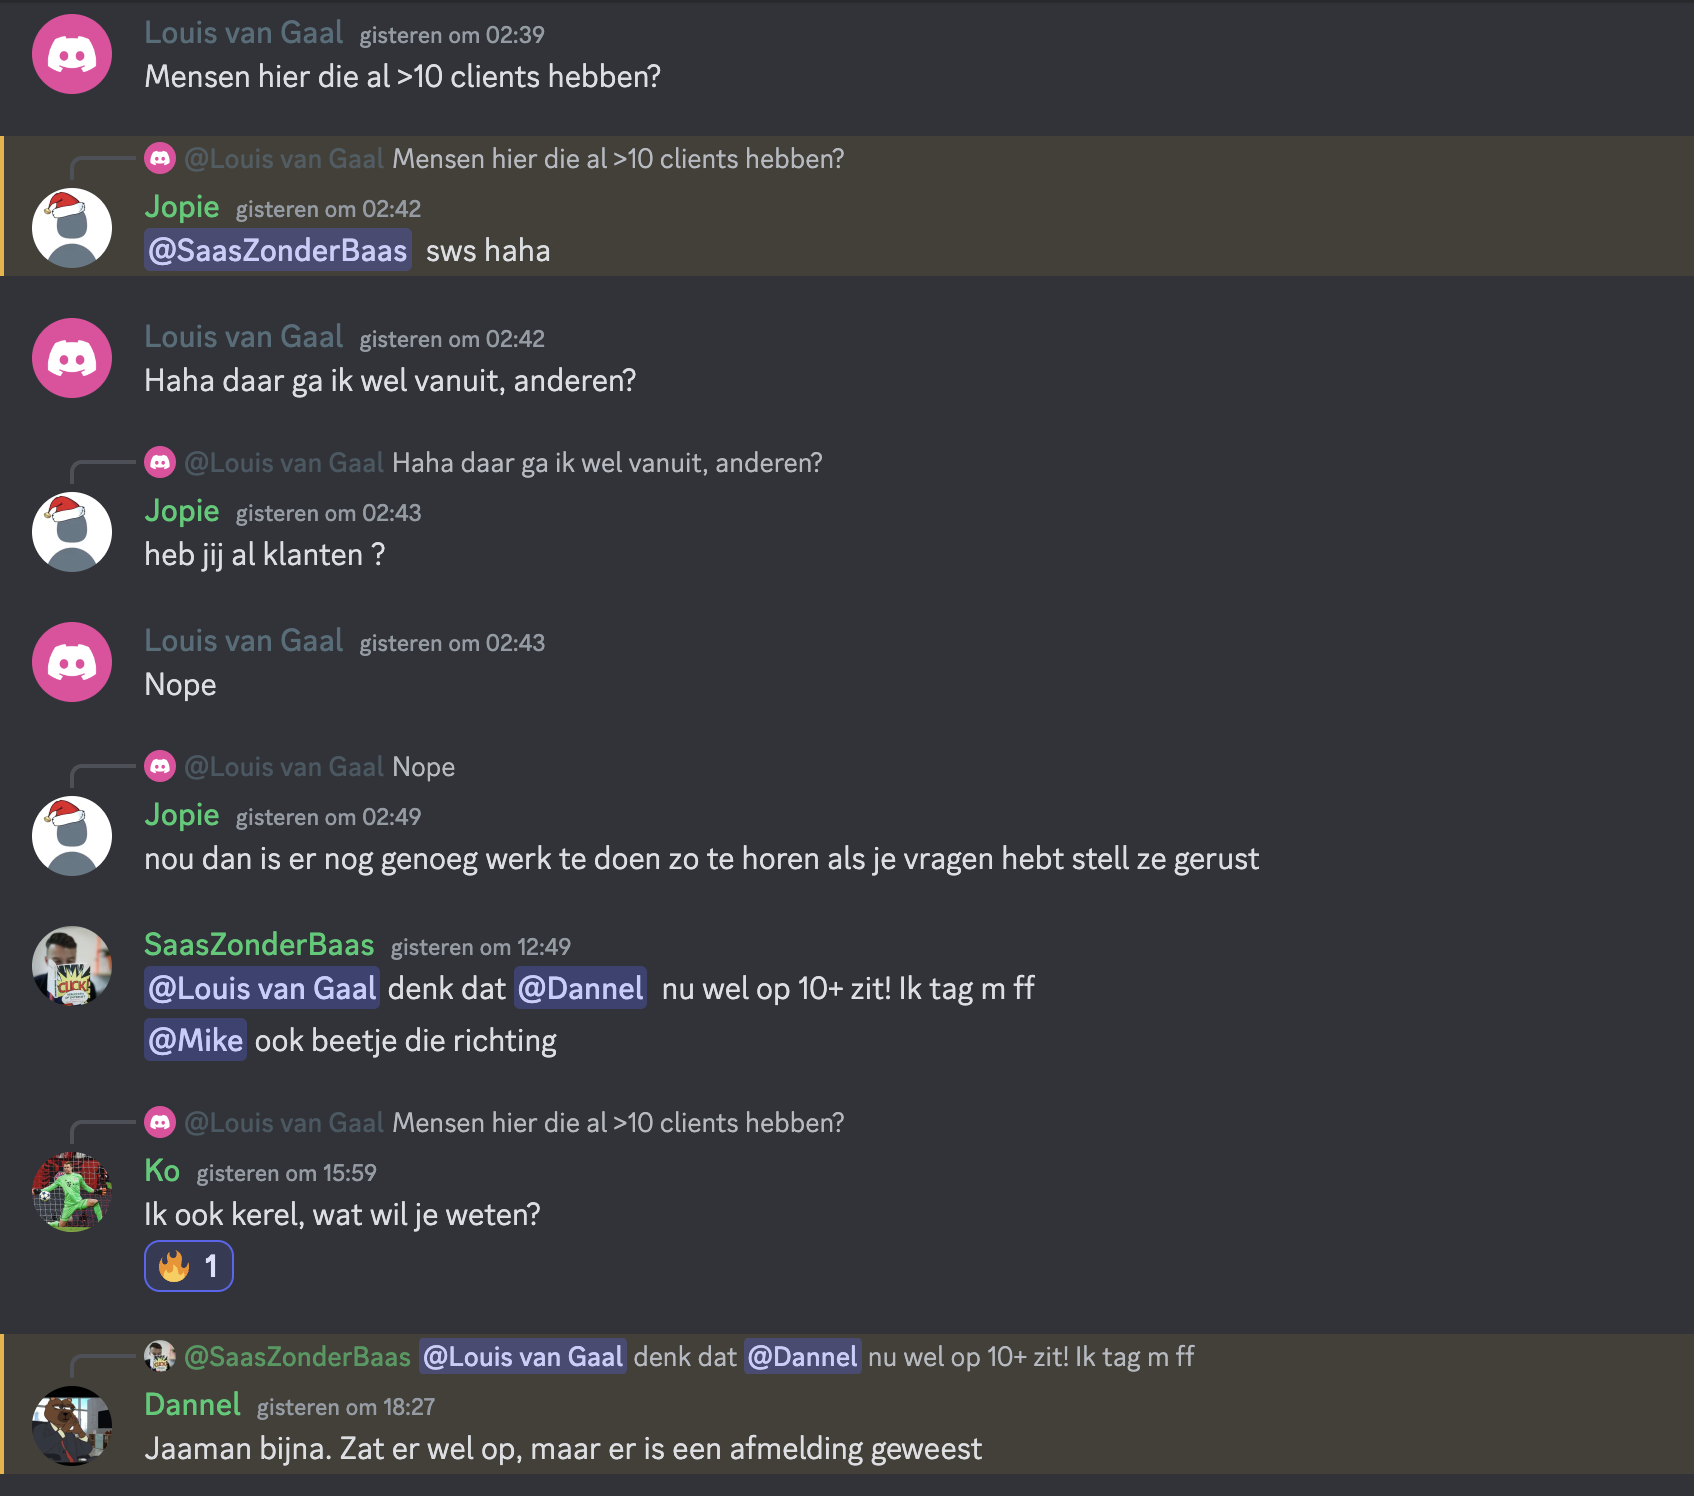1694x1496 pixels.
Task: Jump to replied message "Haha daar ga ik wel vanuit, anderen?"
Action: click(606, 462)
